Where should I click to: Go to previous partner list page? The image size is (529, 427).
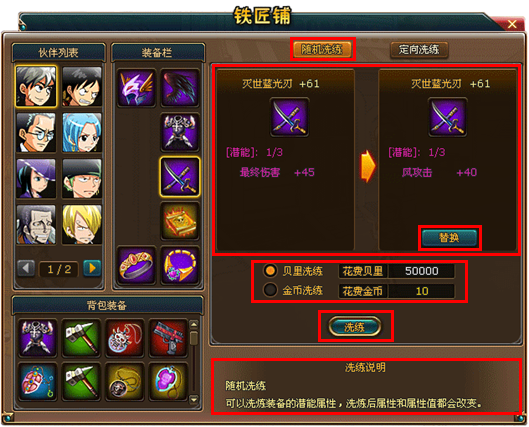pos(26,268)
